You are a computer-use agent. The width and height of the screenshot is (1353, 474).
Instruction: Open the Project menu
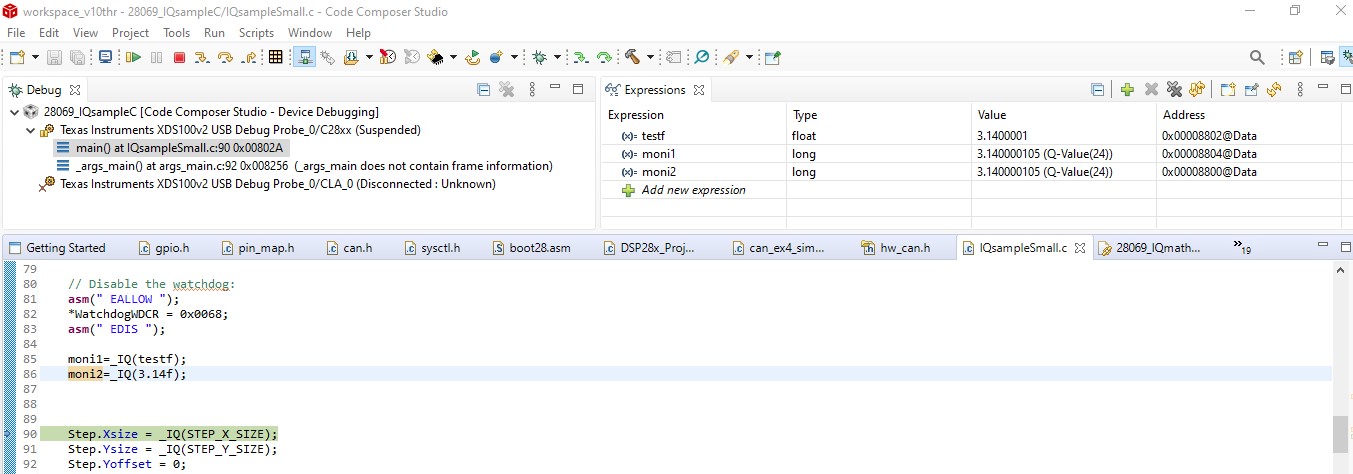point(131,33)
